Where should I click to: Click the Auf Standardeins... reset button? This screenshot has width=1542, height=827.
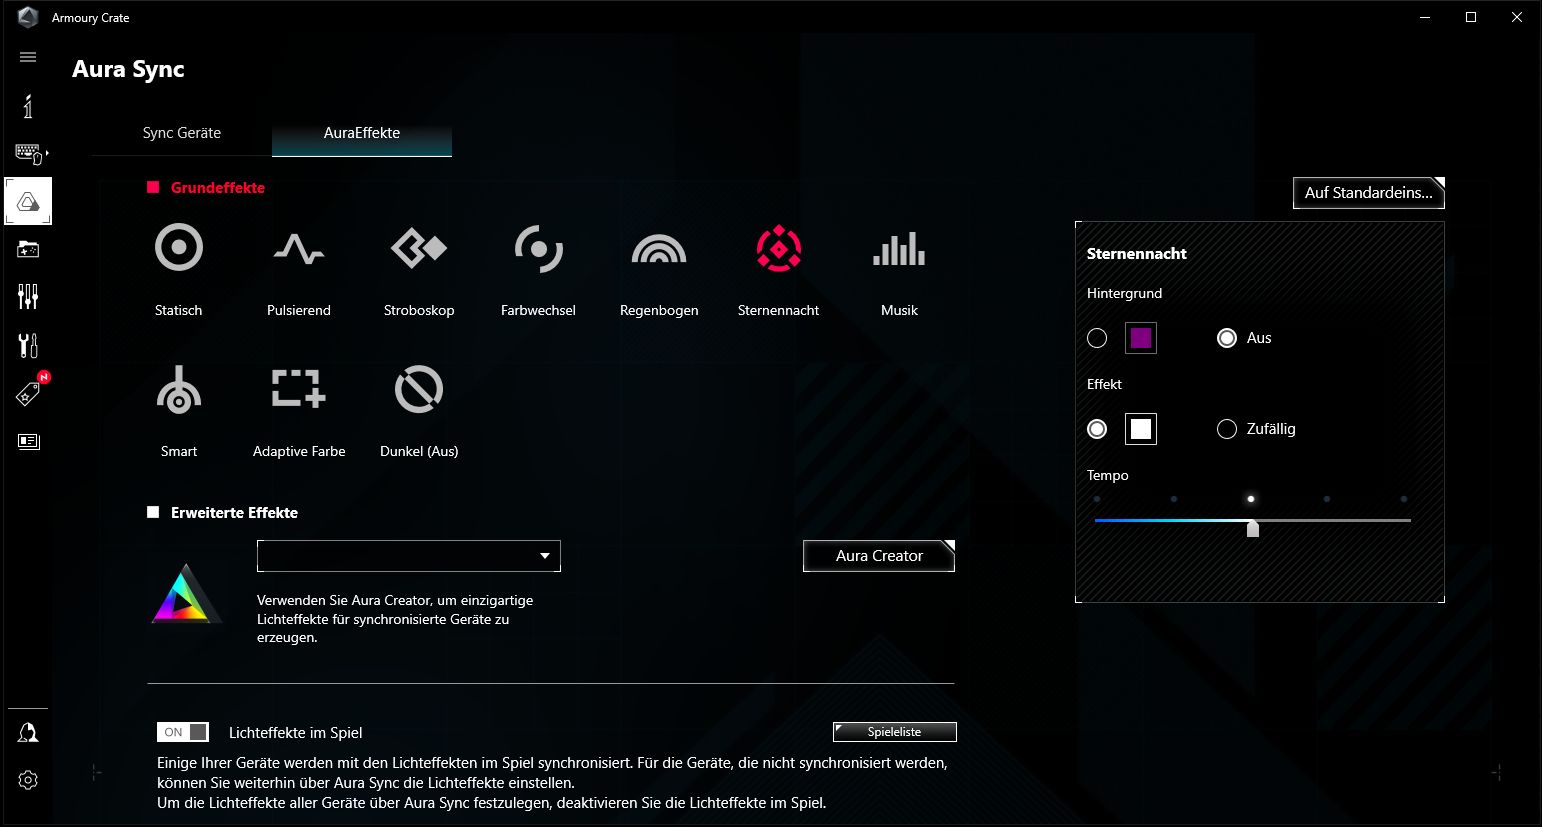1368,193
